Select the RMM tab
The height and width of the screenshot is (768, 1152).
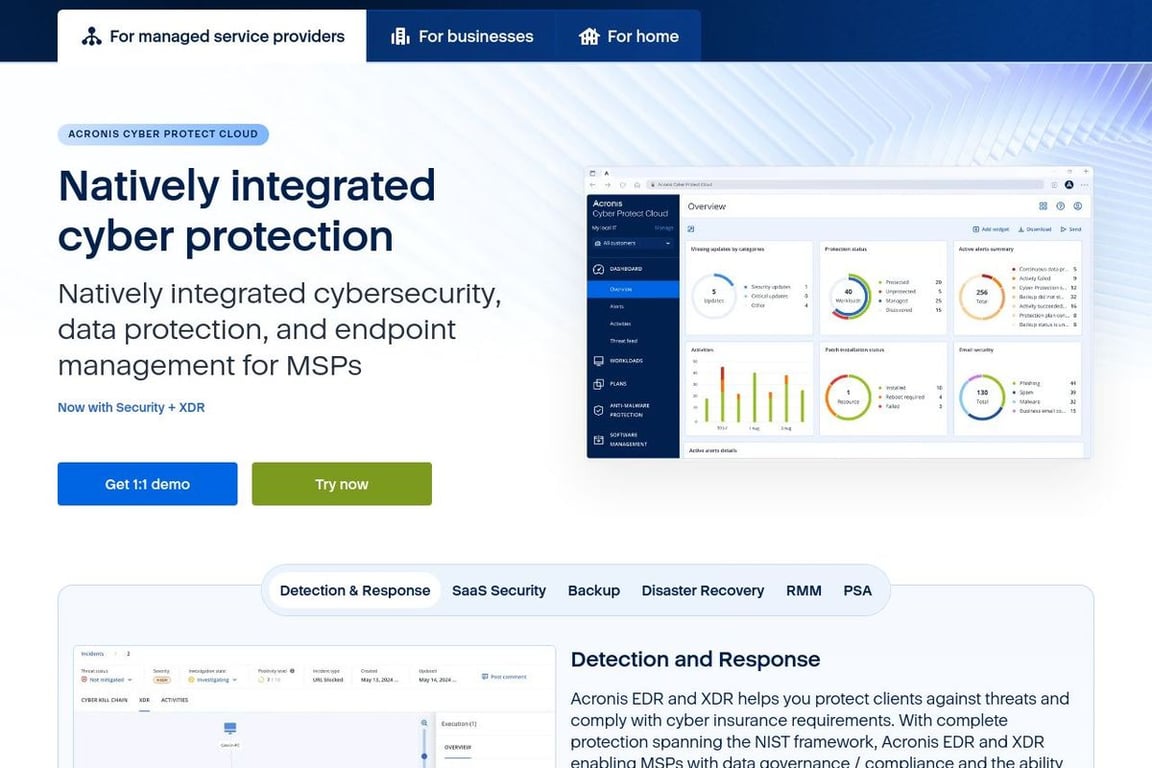click(x=804, y=590)
